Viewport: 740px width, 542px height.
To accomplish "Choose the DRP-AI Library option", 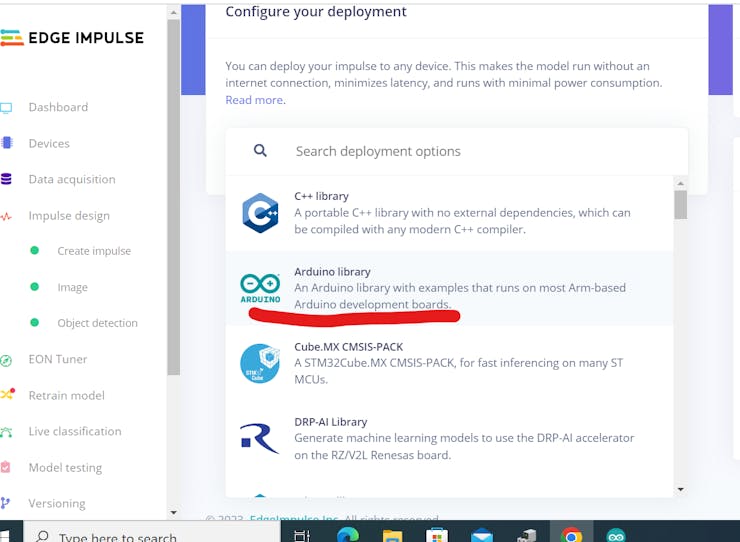I will [x=449, y=439].
